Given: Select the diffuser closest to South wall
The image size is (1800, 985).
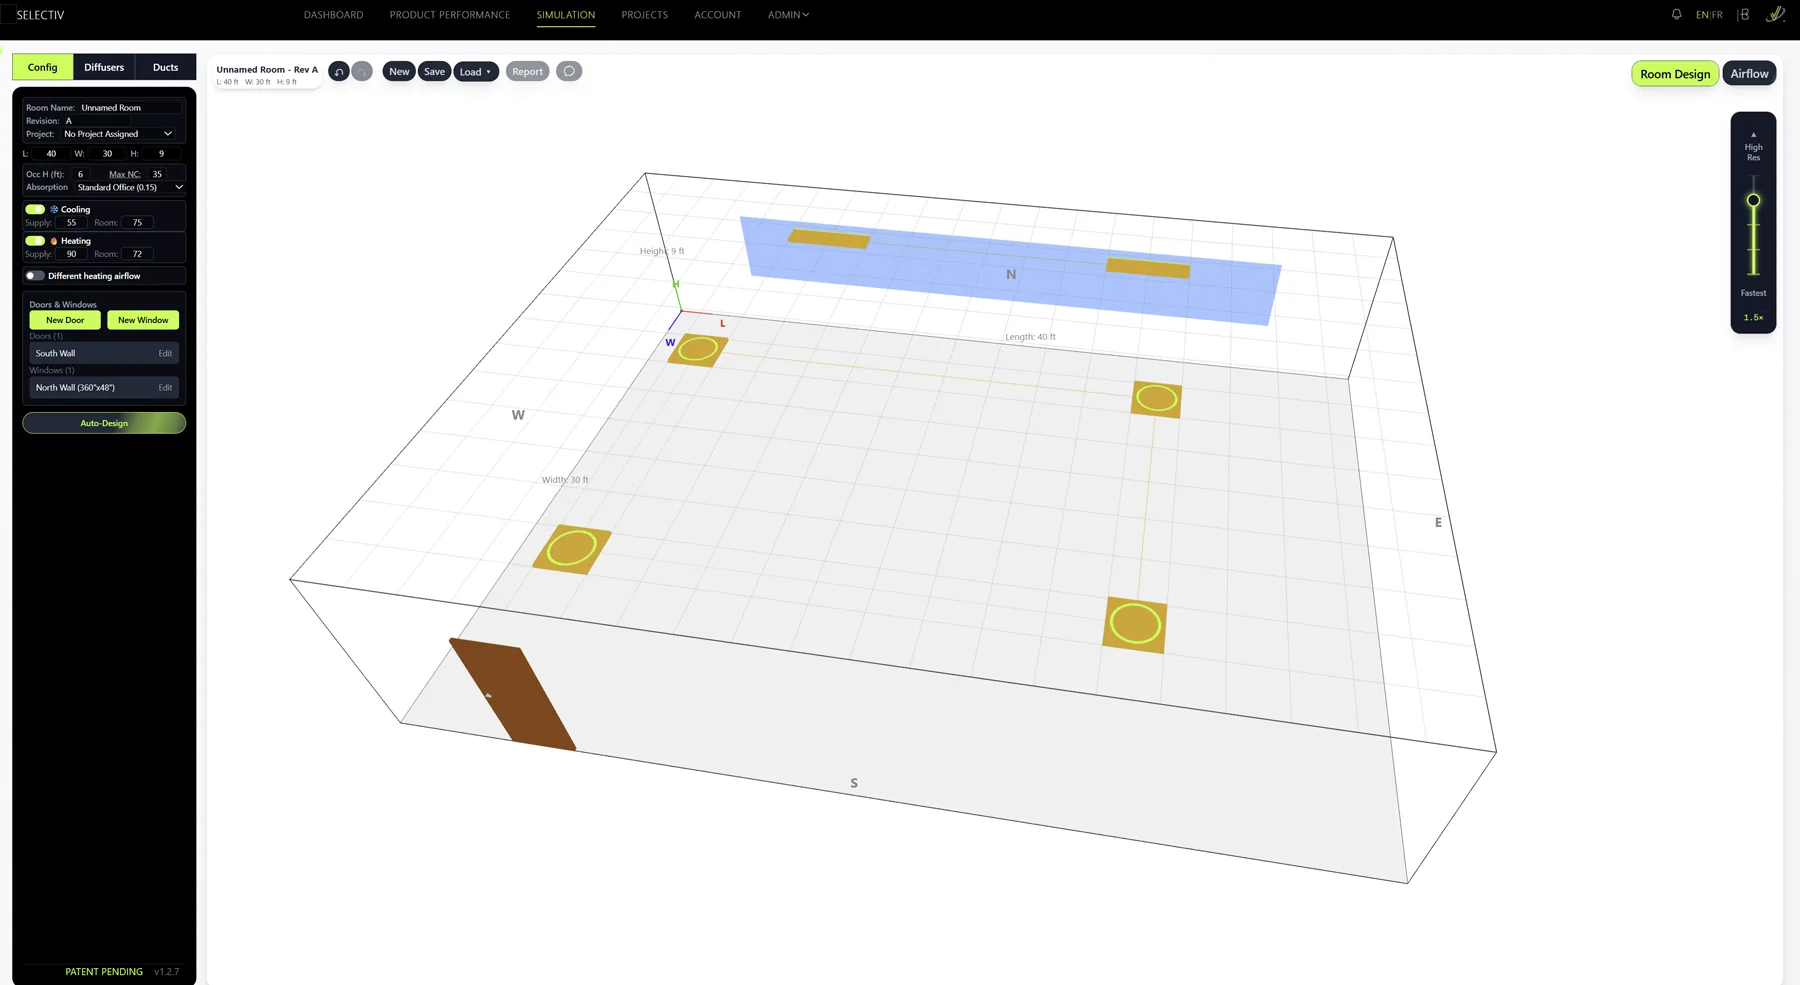Looking at the screenshot, I should 1135,625.
